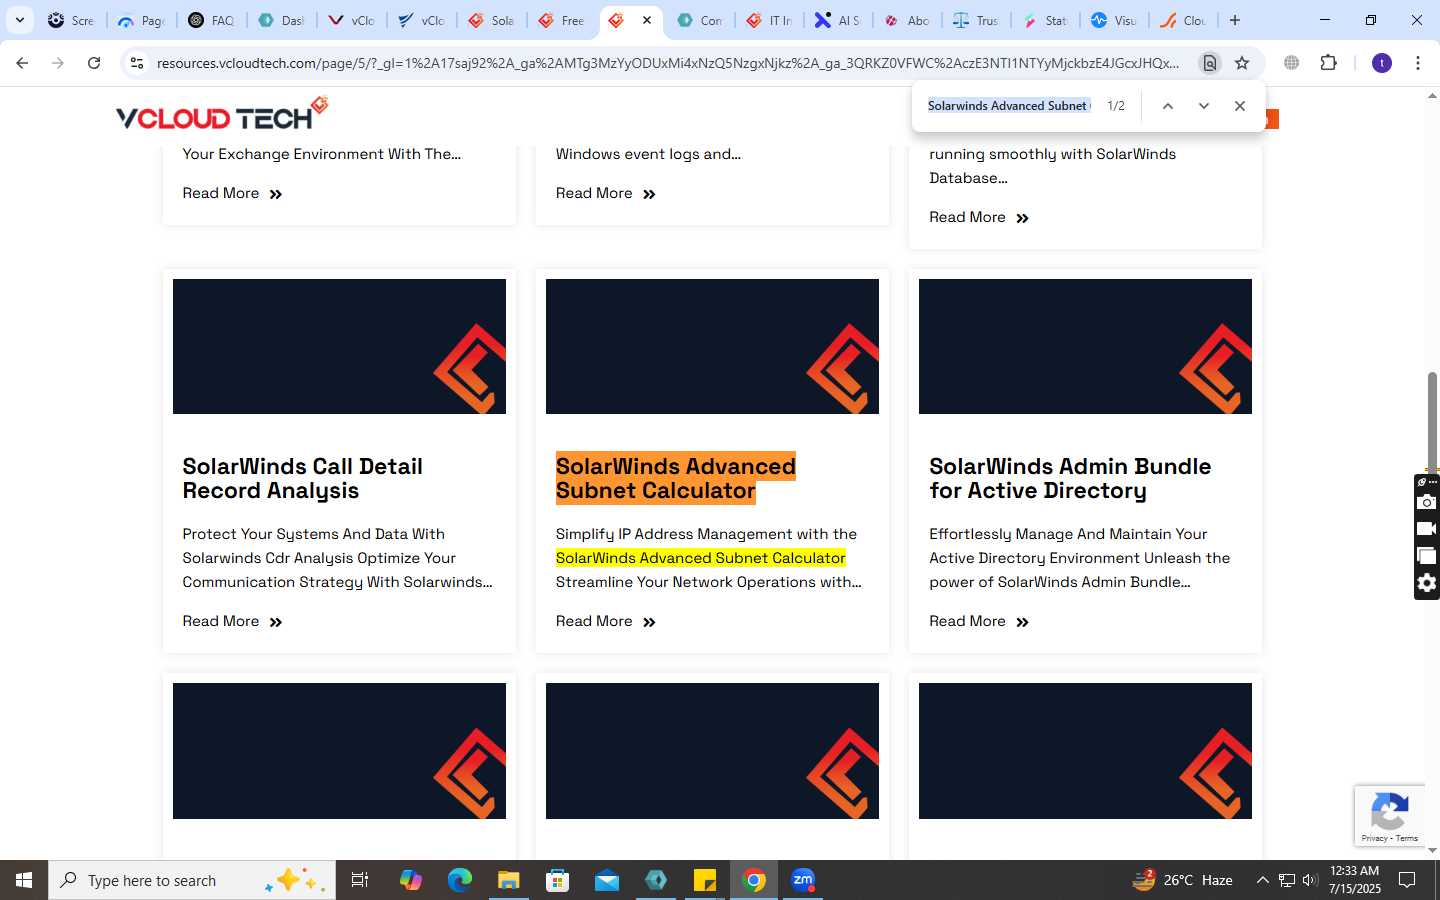This screenshot has width=1440, height=900.
Task: Click thumbnail of Admin Bundle card
Action: (1085, 346)
